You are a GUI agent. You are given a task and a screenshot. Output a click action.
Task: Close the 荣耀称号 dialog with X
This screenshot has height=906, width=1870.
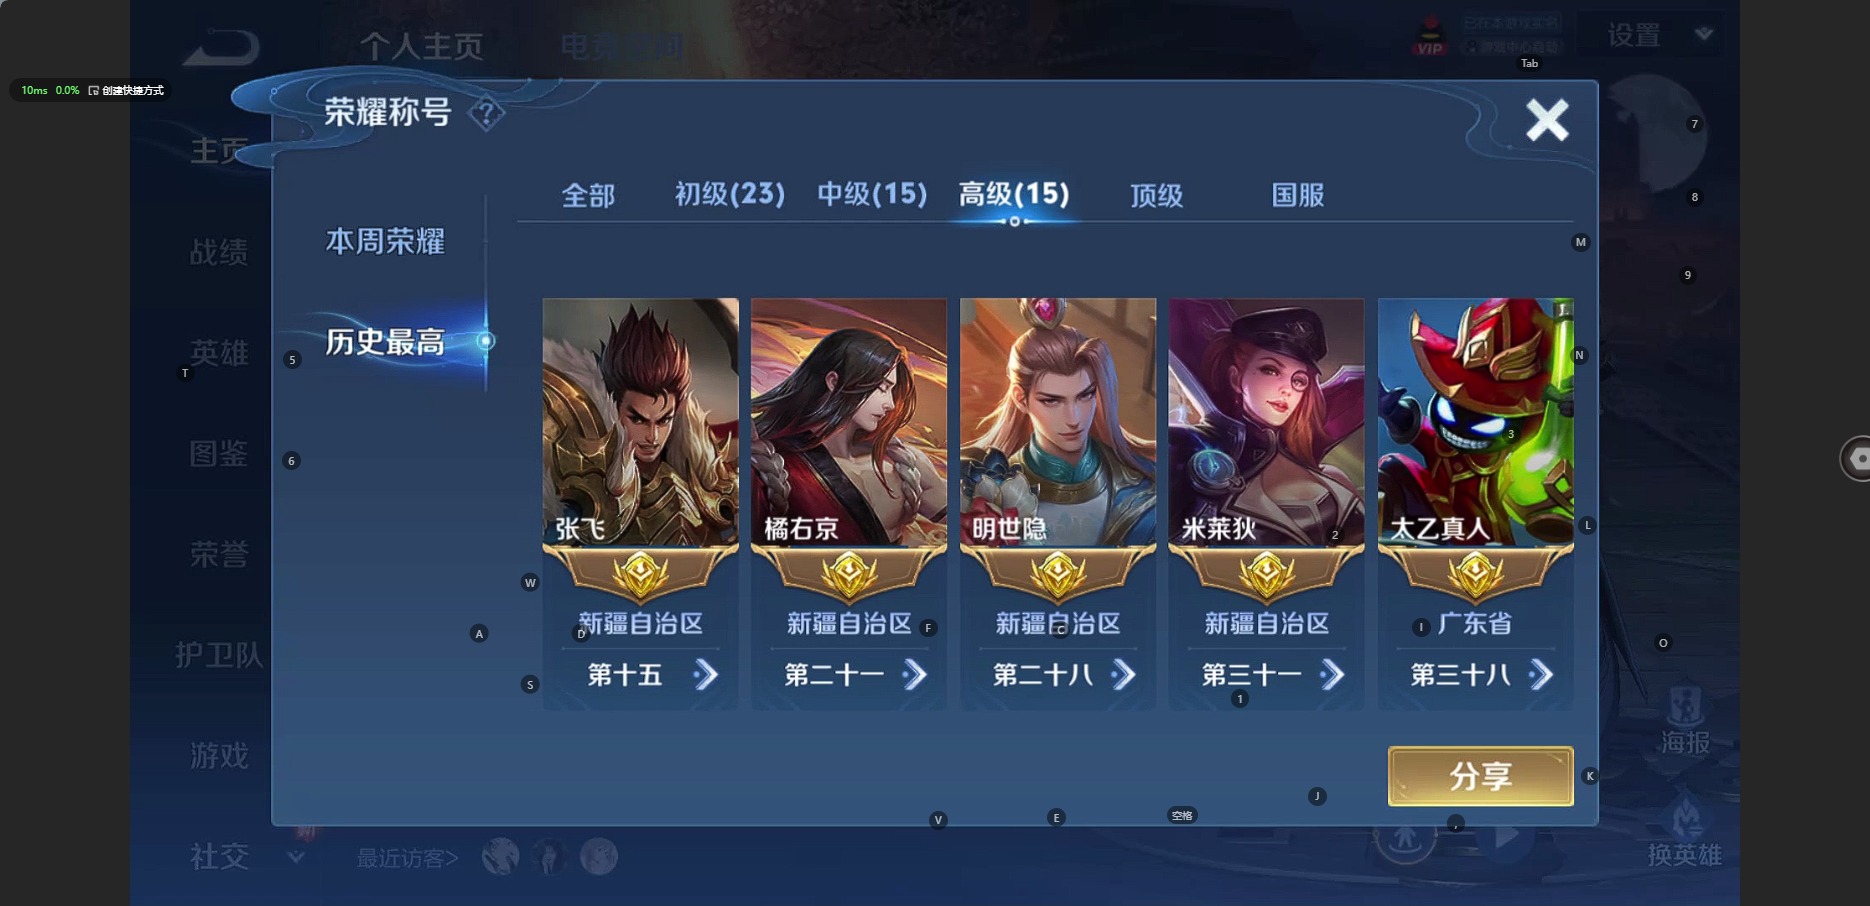point(1547,120)
